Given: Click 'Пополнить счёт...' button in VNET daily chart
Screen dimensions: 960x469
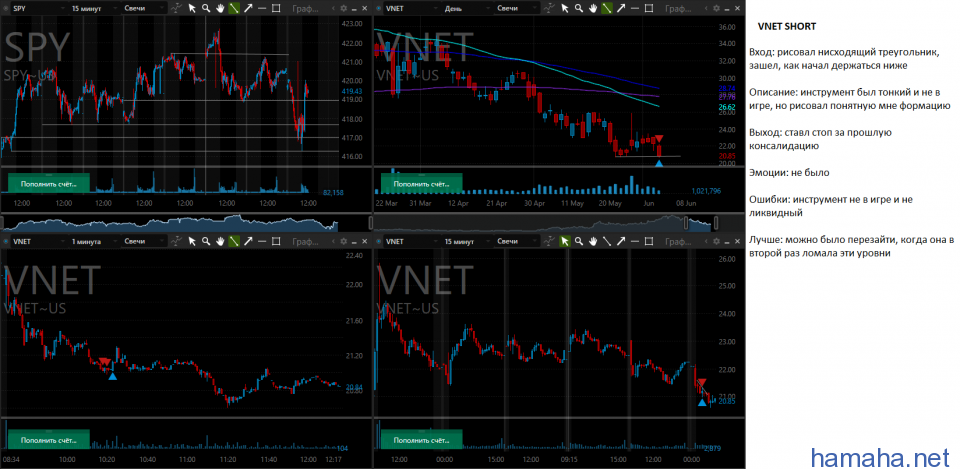Looking at the screenshot, I should [422, 183].
